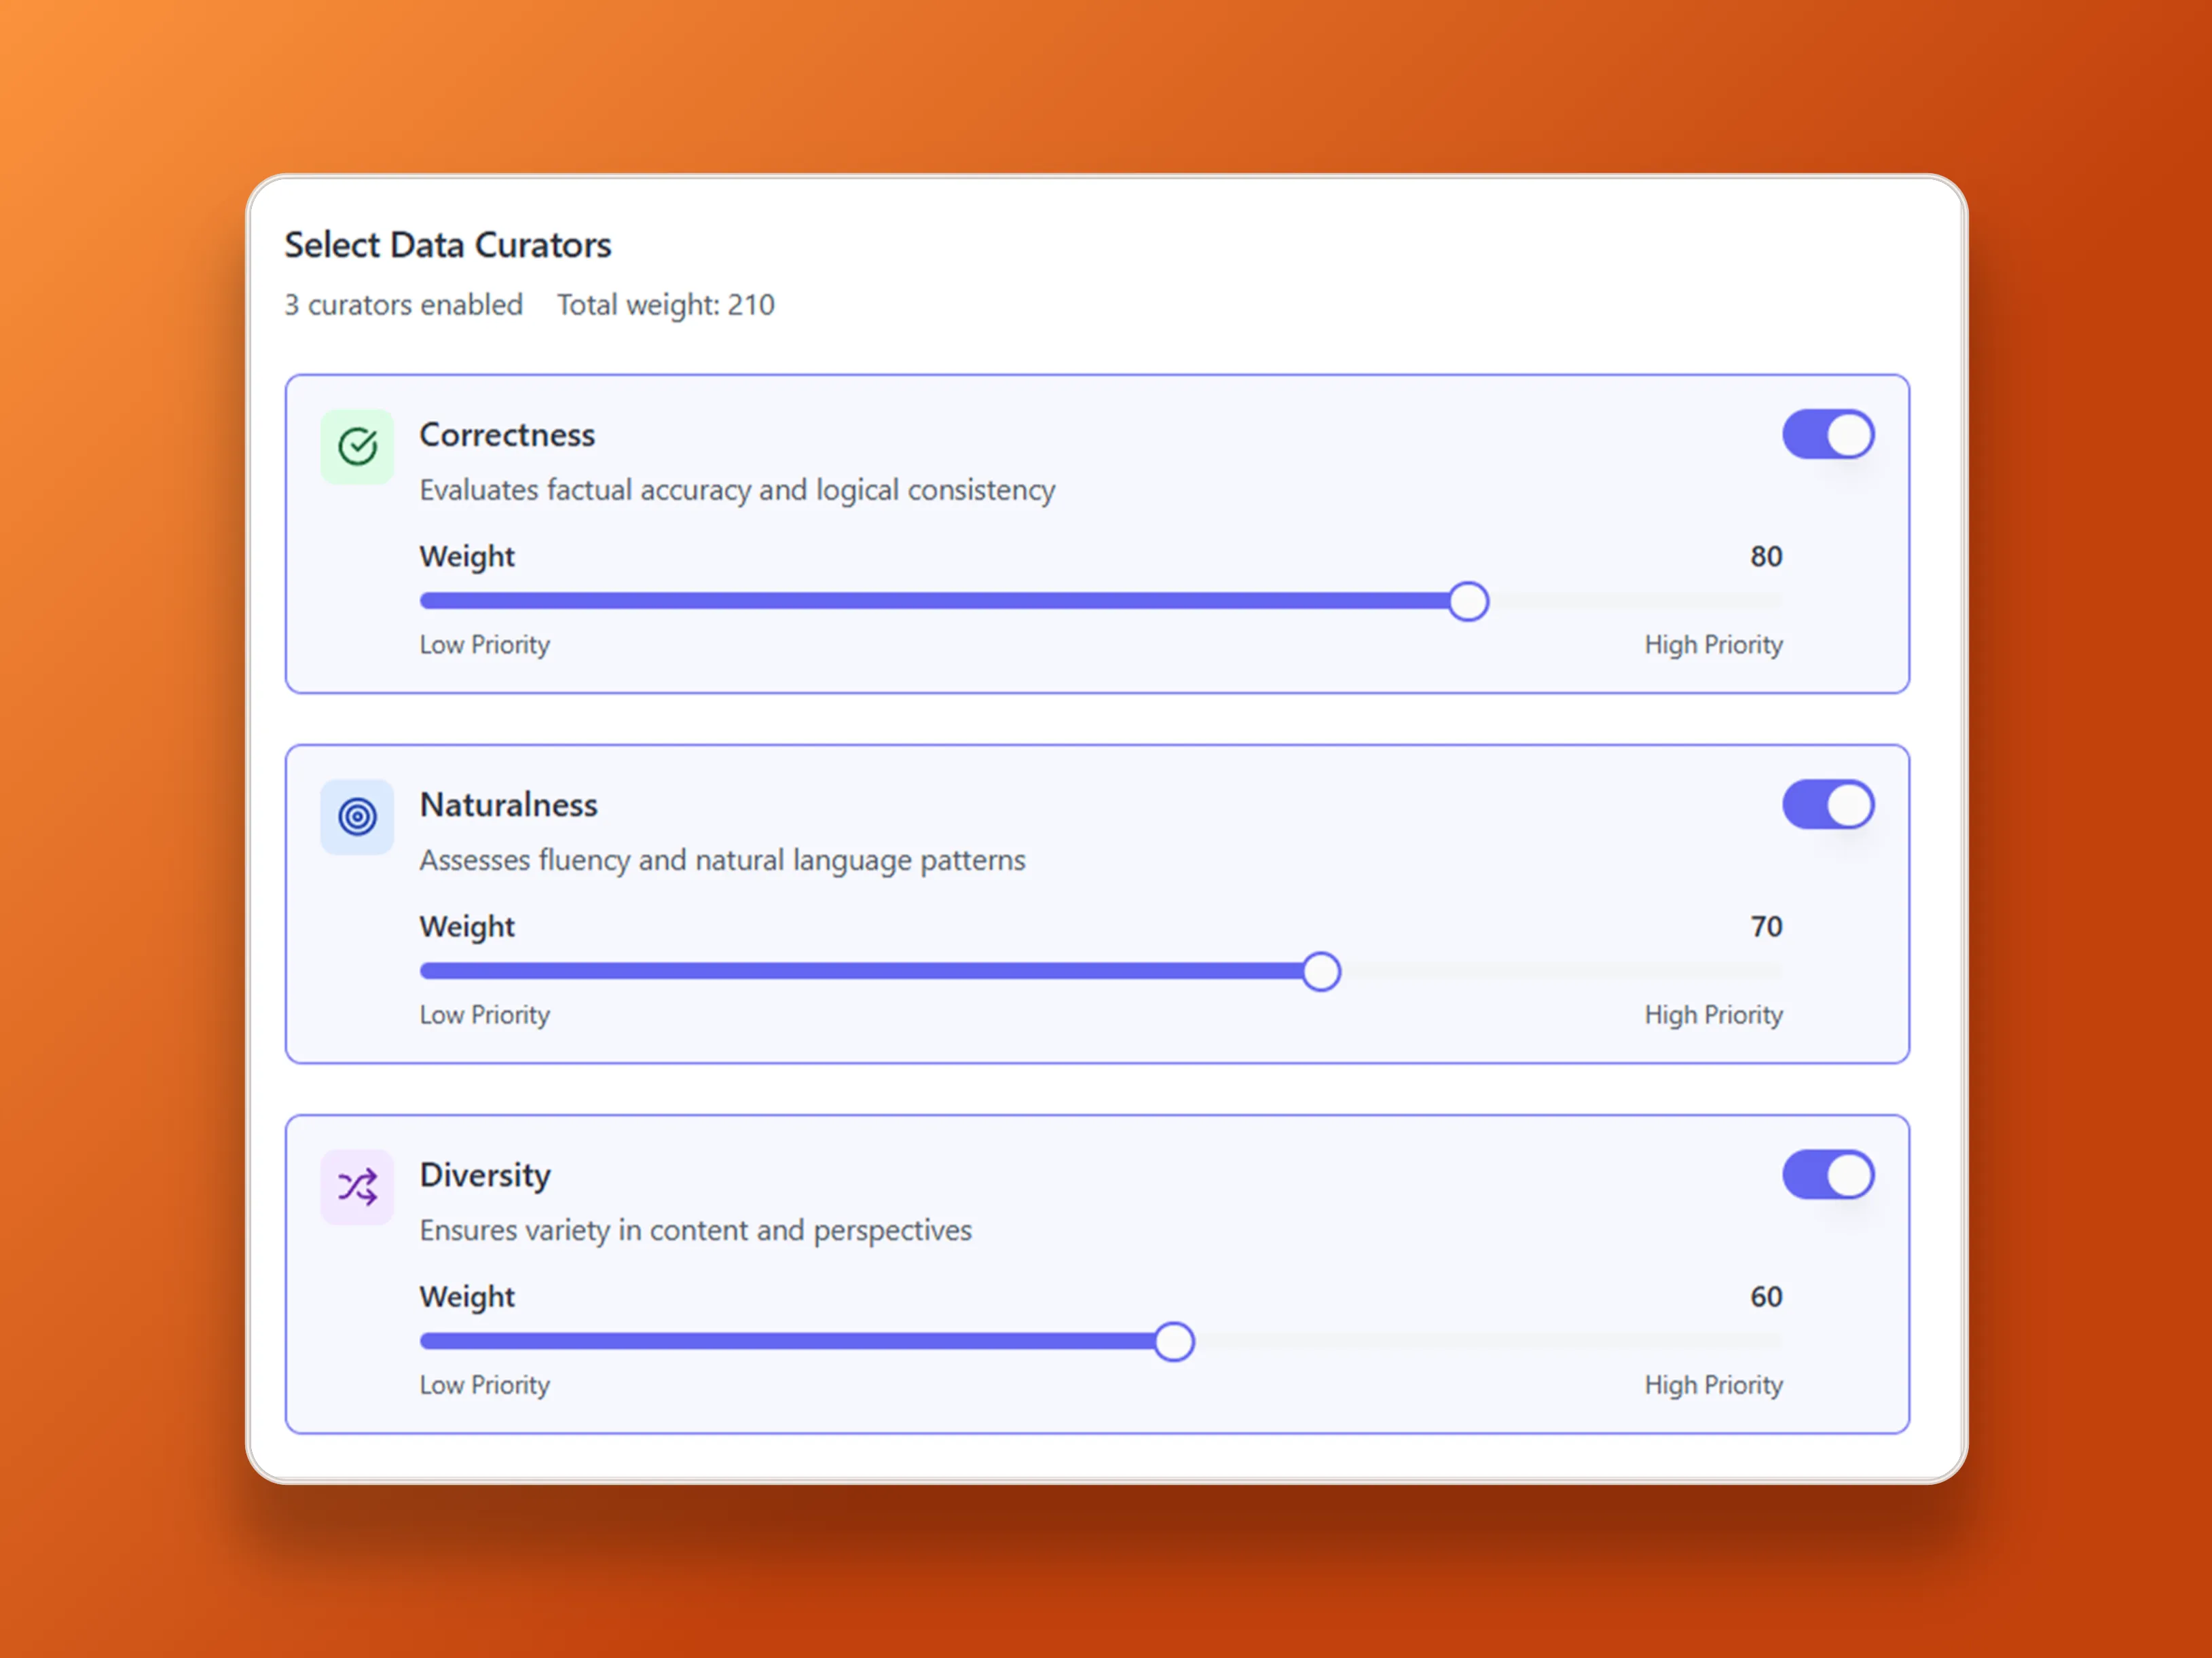Click Low Priority label under Correctness
The width and height of the screenshot is (2212, 1658).
click(x=484, y=645)
